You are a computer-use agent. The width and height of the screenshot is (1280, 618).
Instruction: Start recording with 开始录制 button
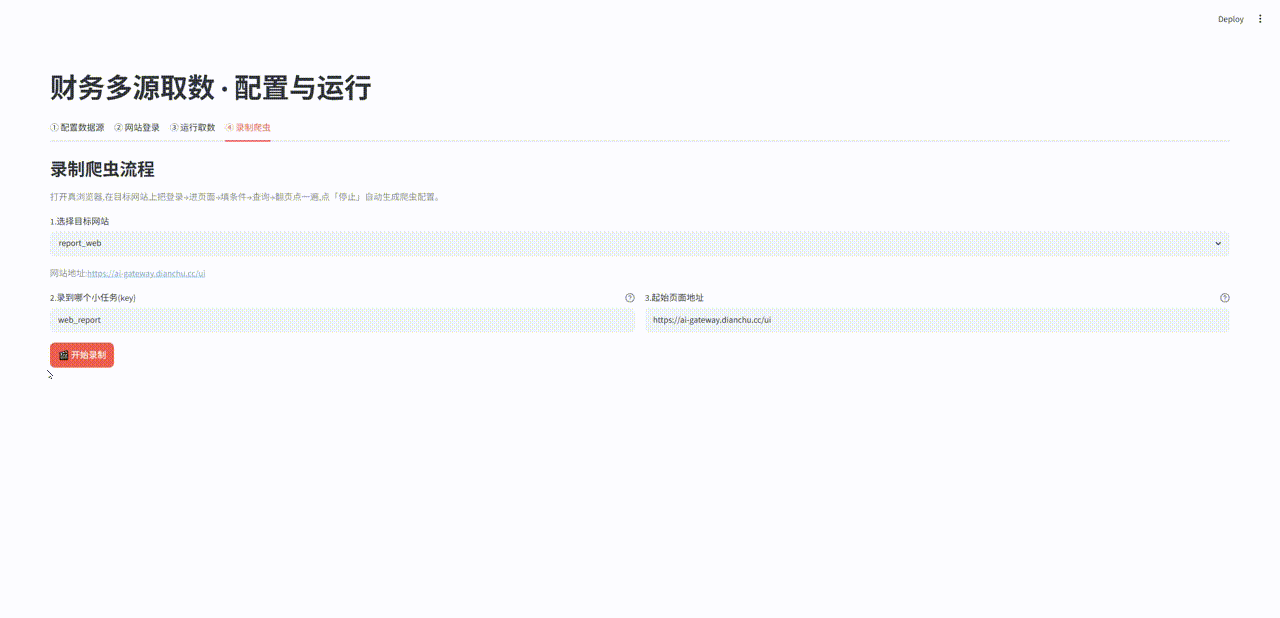coord(82,355)
